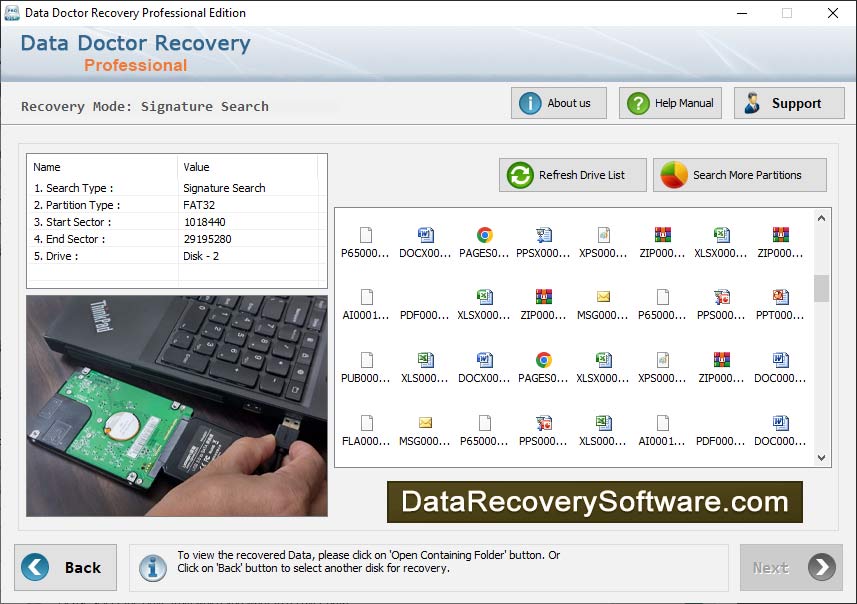Open the Help Manual
857x604 pixels.
coord(669,102)
